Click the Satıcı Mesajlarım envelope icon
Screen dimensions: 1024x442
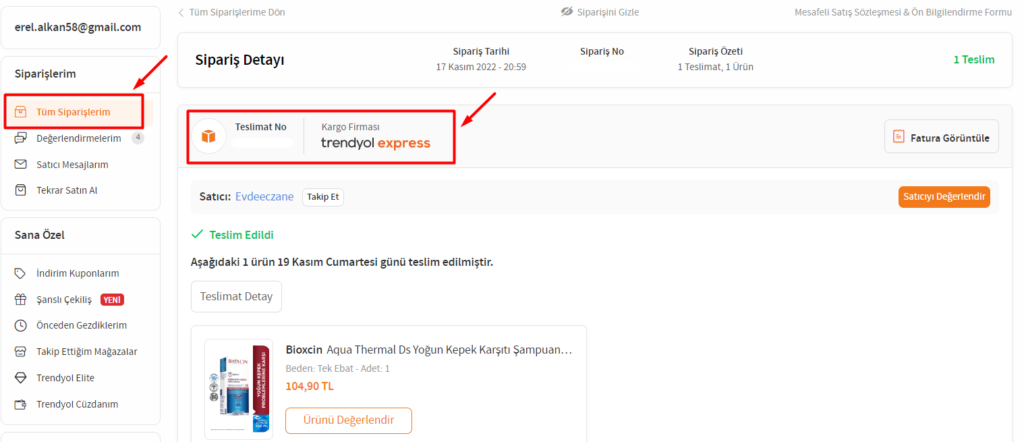pyautogui.click(x=21, y=165)
